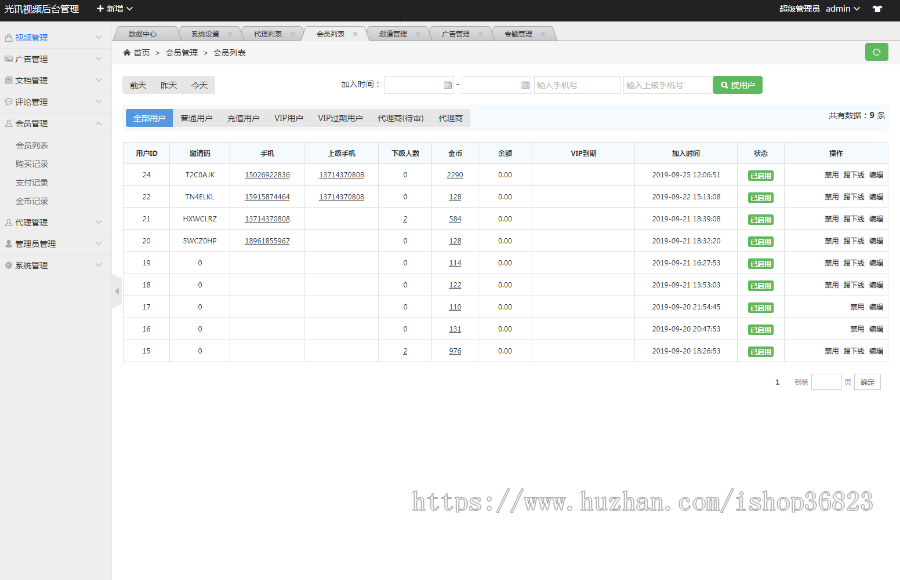900x580 pixels.
Task: Select the VIP用户 filter tab
Action: (289, 118)
